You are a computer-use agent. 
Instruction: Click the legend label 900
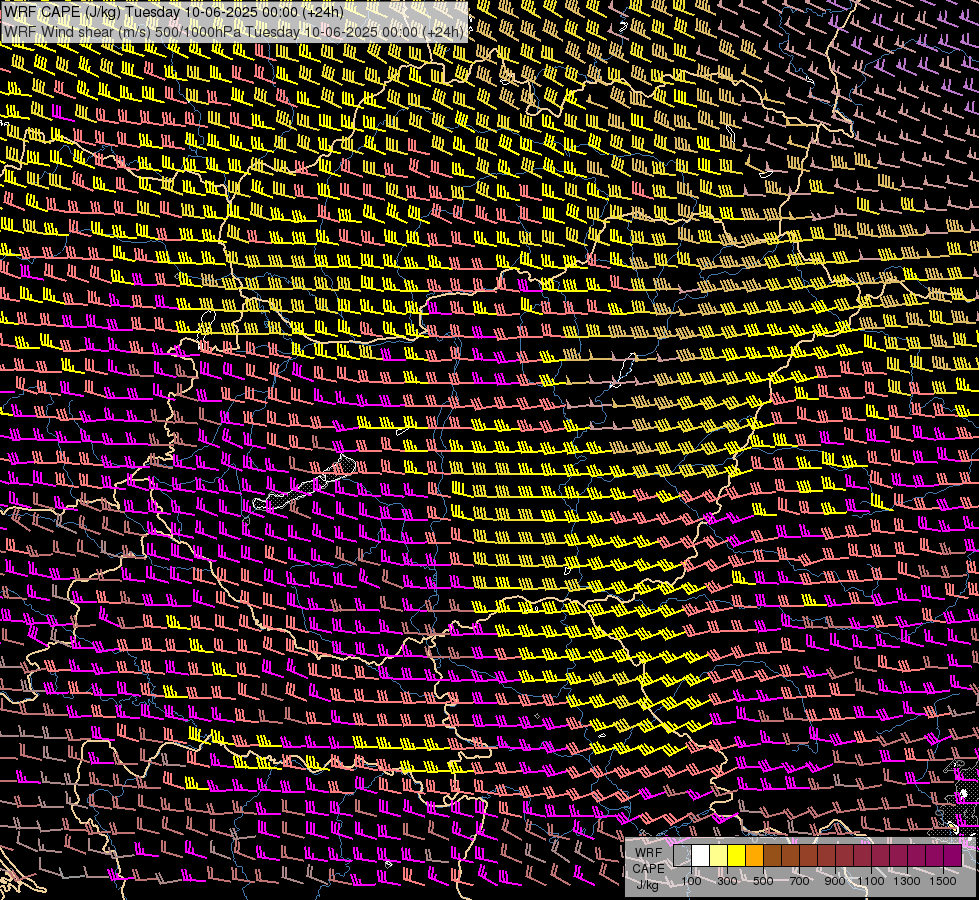coord(835,881)
